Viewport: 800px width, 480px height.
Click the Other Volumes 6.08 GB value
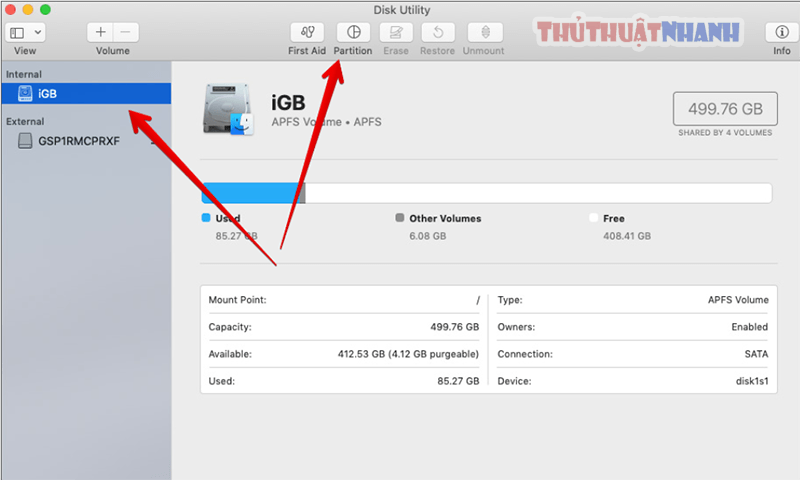pos(428,236)
